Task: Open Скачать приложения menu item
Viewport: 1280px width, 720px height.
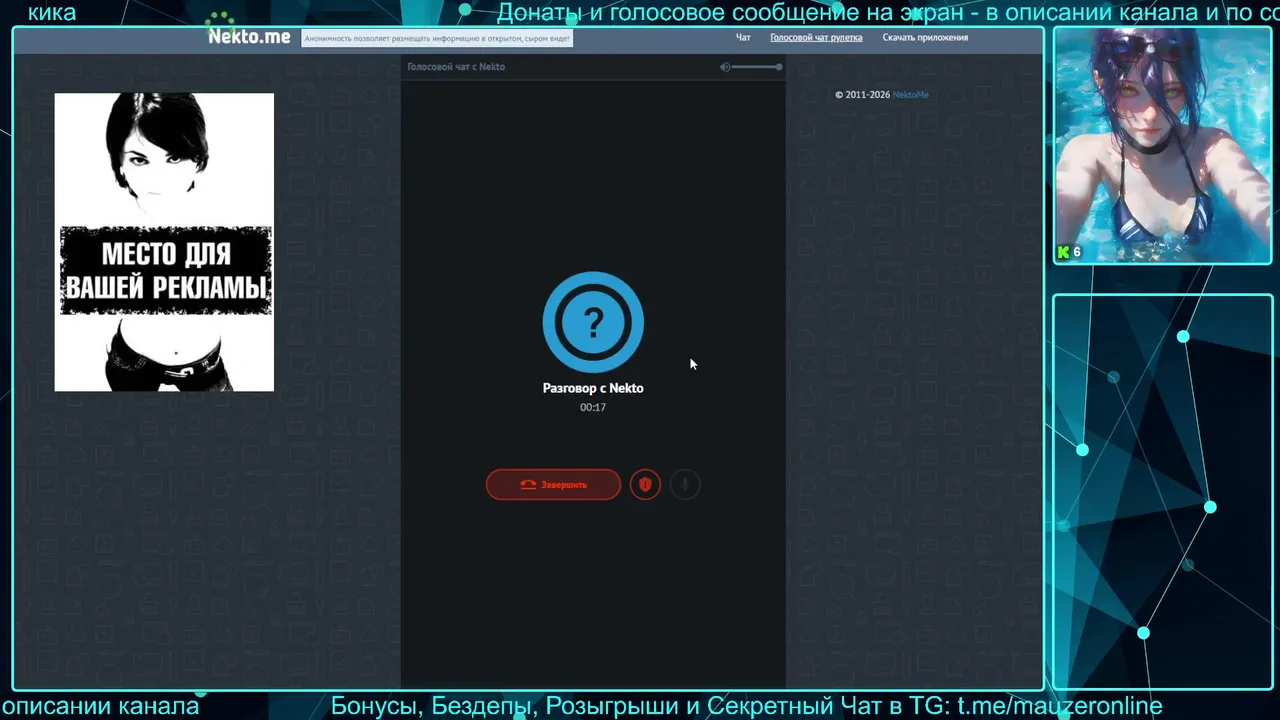Action: [925, 37]
